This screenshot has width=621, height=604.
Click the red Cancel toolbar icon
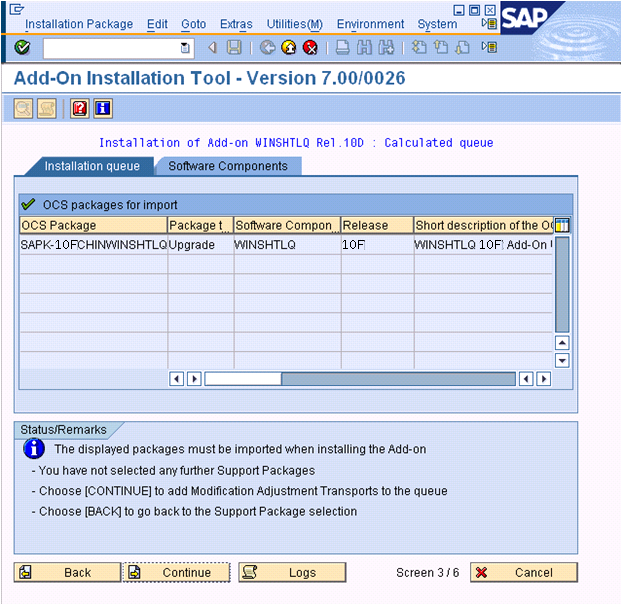[x=310, y=48]
